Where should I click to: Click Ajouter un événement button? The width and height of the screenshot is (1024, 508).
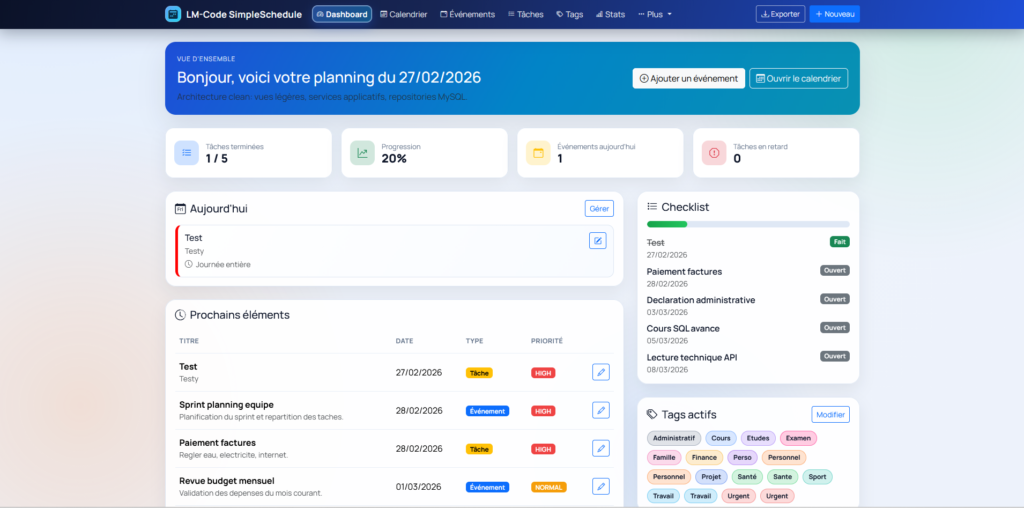tap(688, 78)
